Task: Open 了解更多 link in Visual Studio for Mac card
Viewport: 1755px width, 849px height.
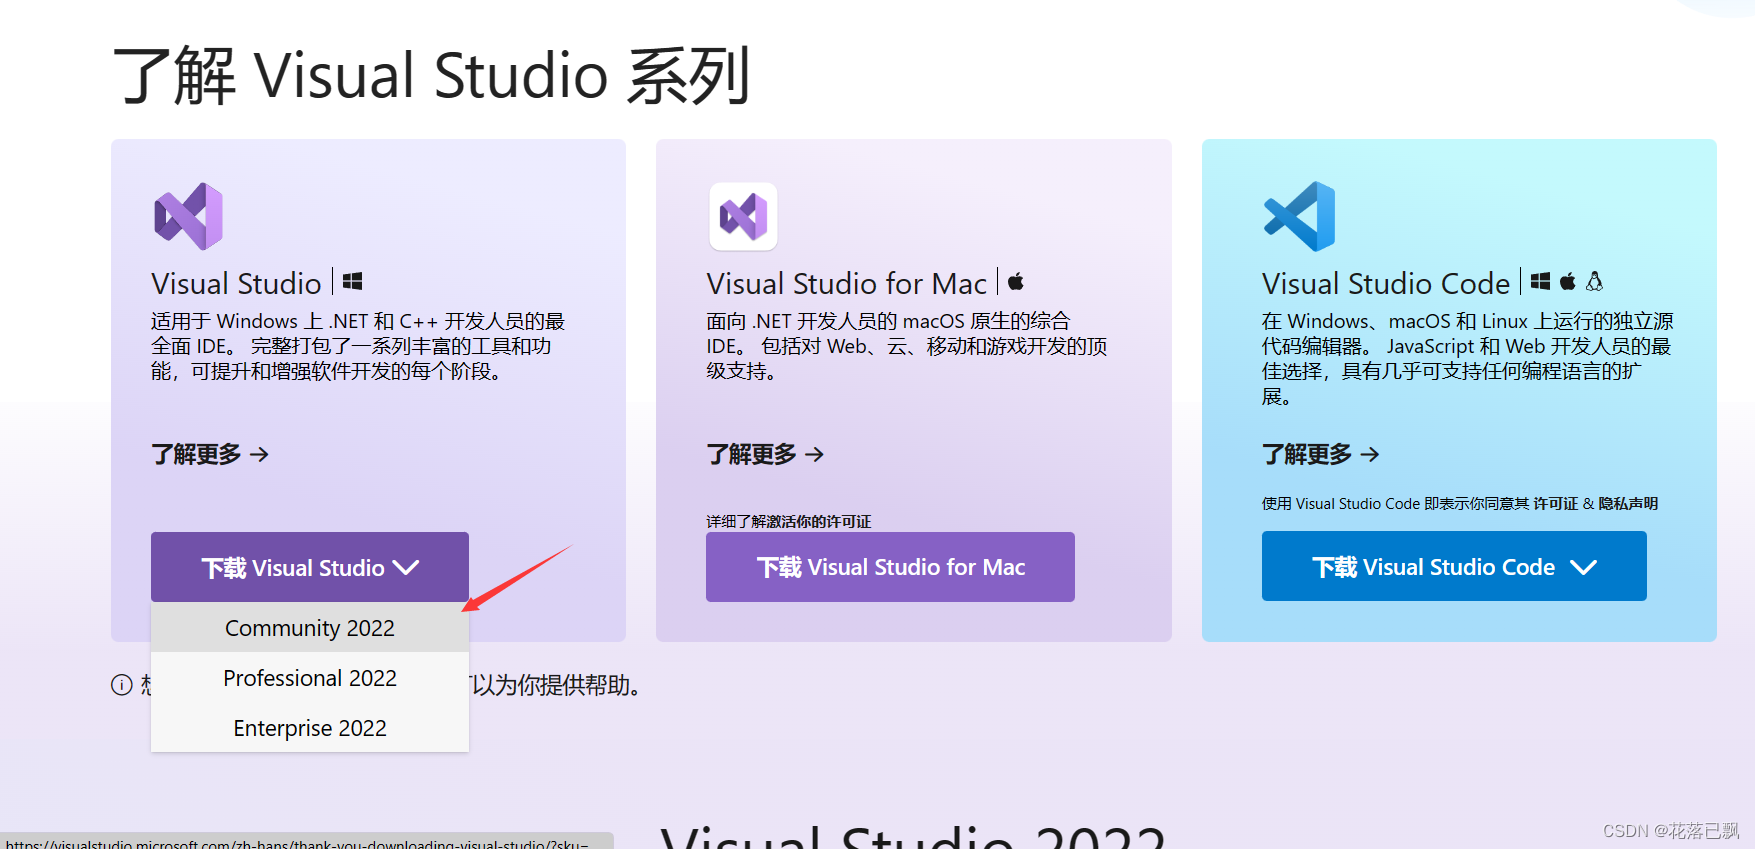Action: pyautogui.click(x=766, y=454)
